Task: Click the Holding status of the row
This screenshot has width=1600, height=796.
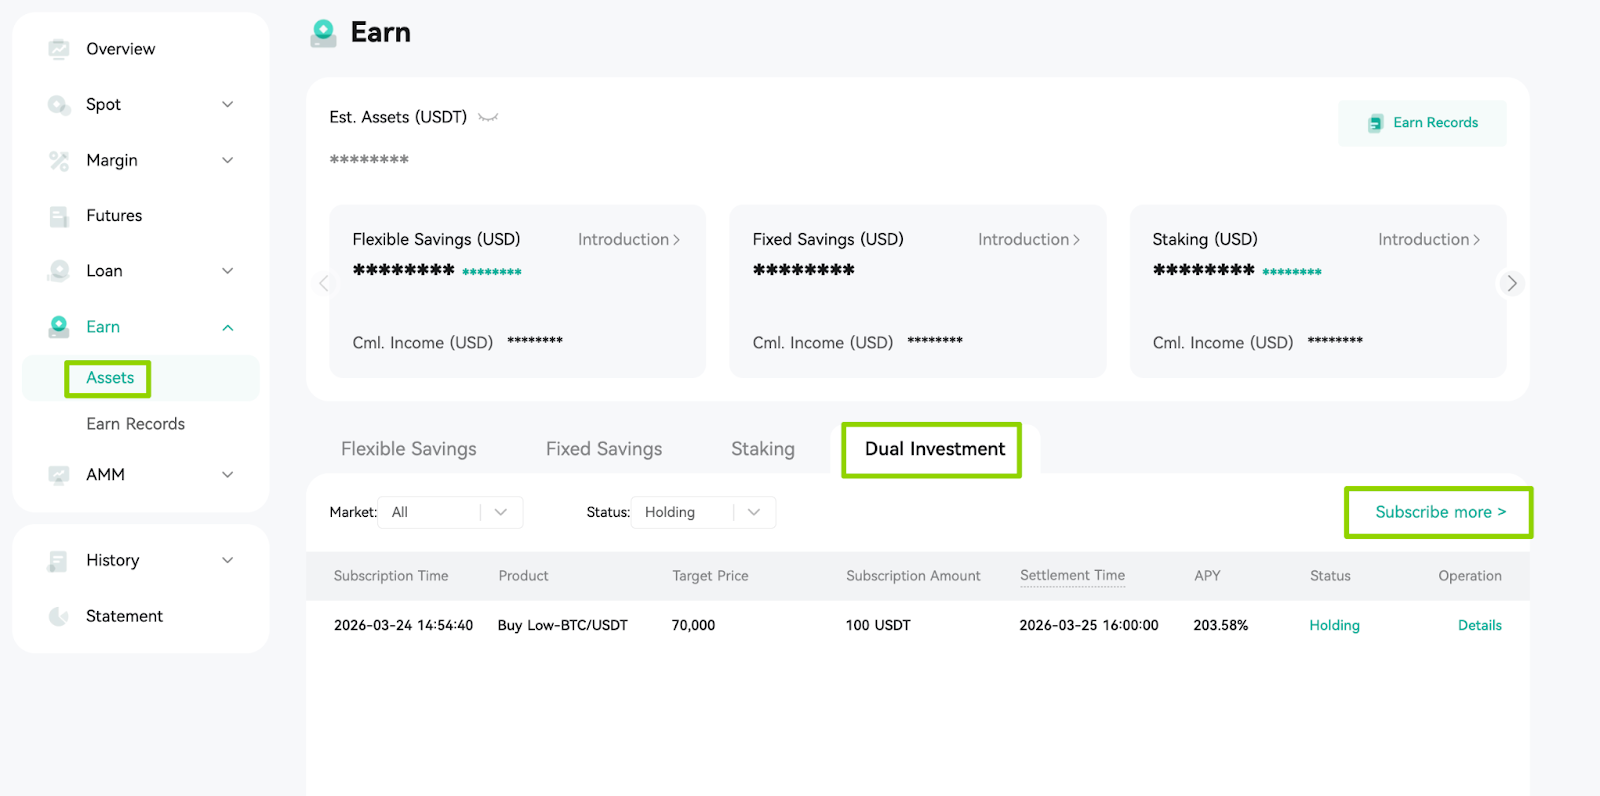Action: click(1334, 626)
